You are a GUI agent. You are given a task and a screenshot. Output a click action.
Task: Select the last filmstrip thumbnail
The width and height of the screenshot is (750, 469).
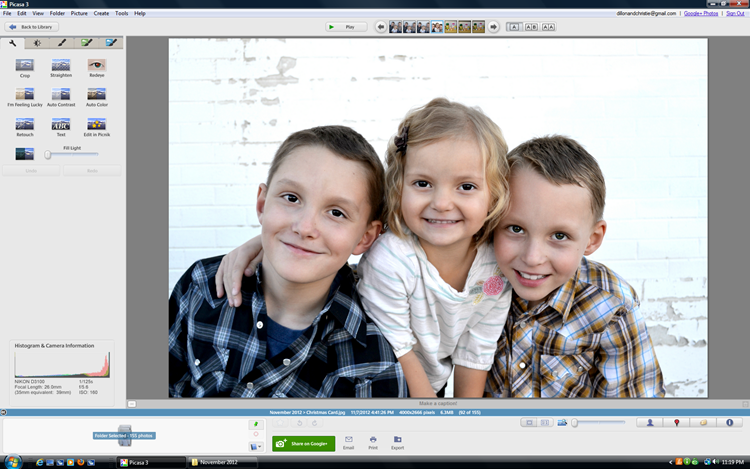coord(478,27)
